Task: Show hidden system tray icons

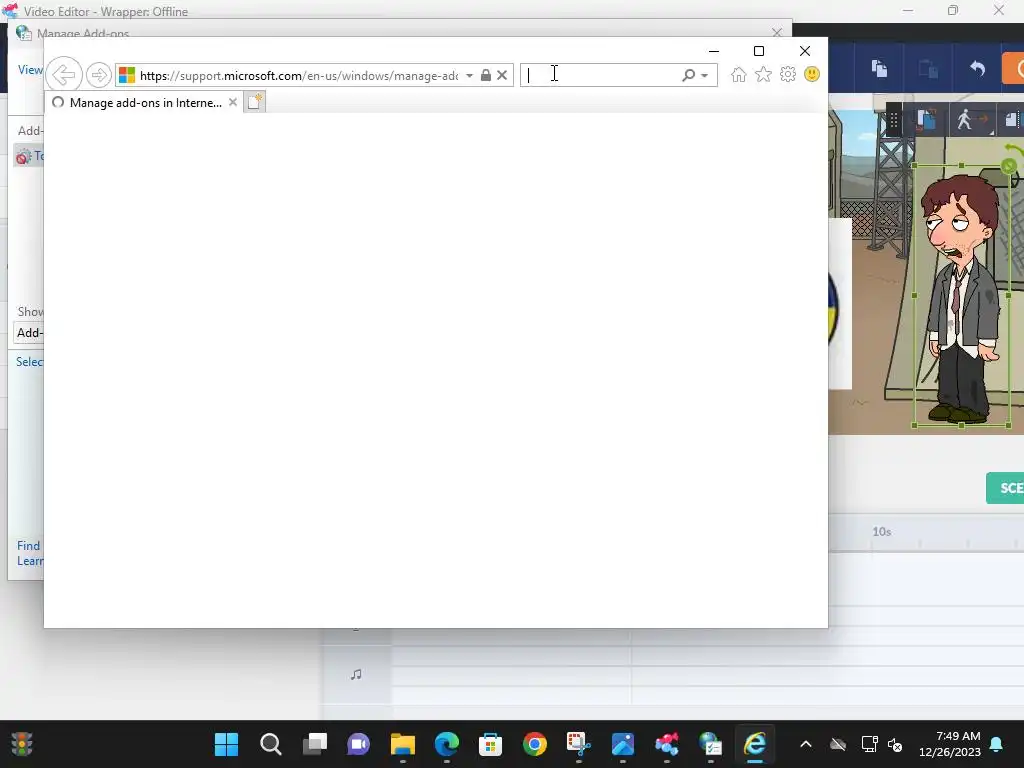Action: 806,744
